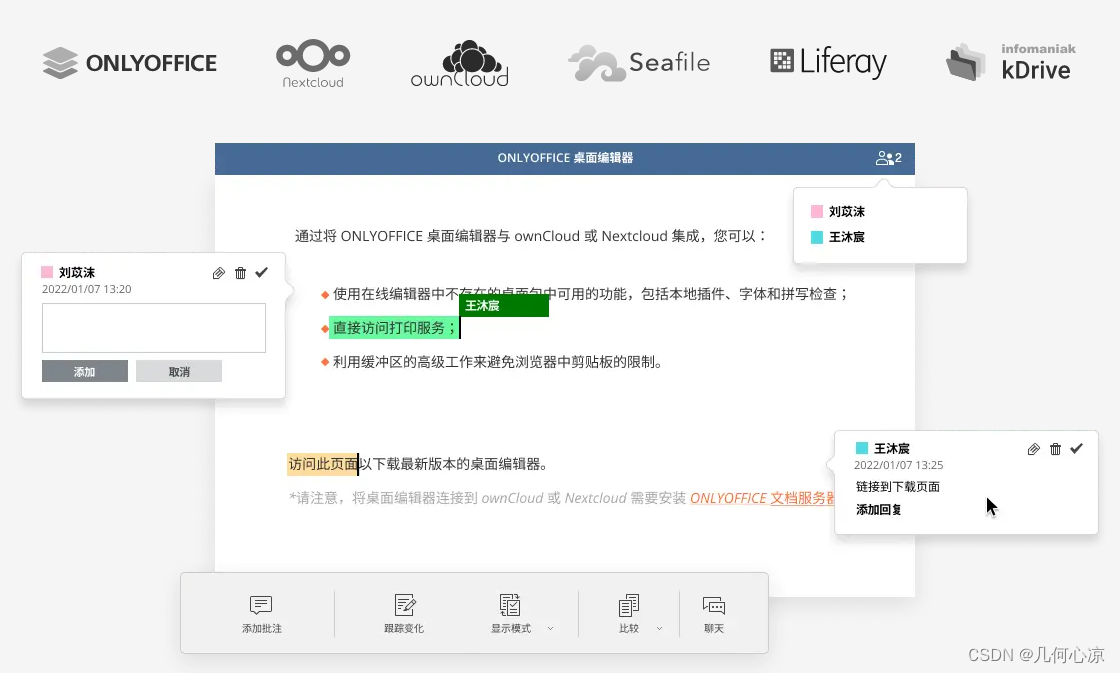The width and height of the screenshot is (1120, 673).
Task: Click the cyan swatch next to 王沐宸 in user list
Action: [x=817, y=237]
